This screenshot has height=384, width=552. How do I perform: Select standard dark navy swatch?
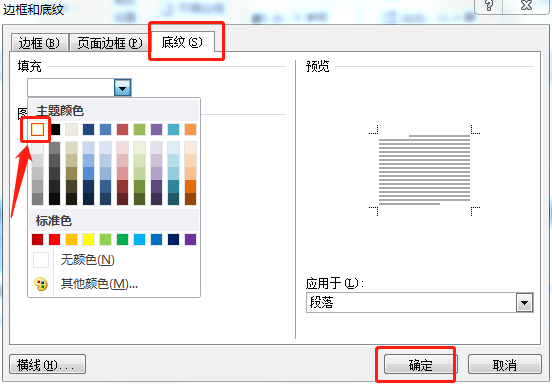tap(173, 239)
